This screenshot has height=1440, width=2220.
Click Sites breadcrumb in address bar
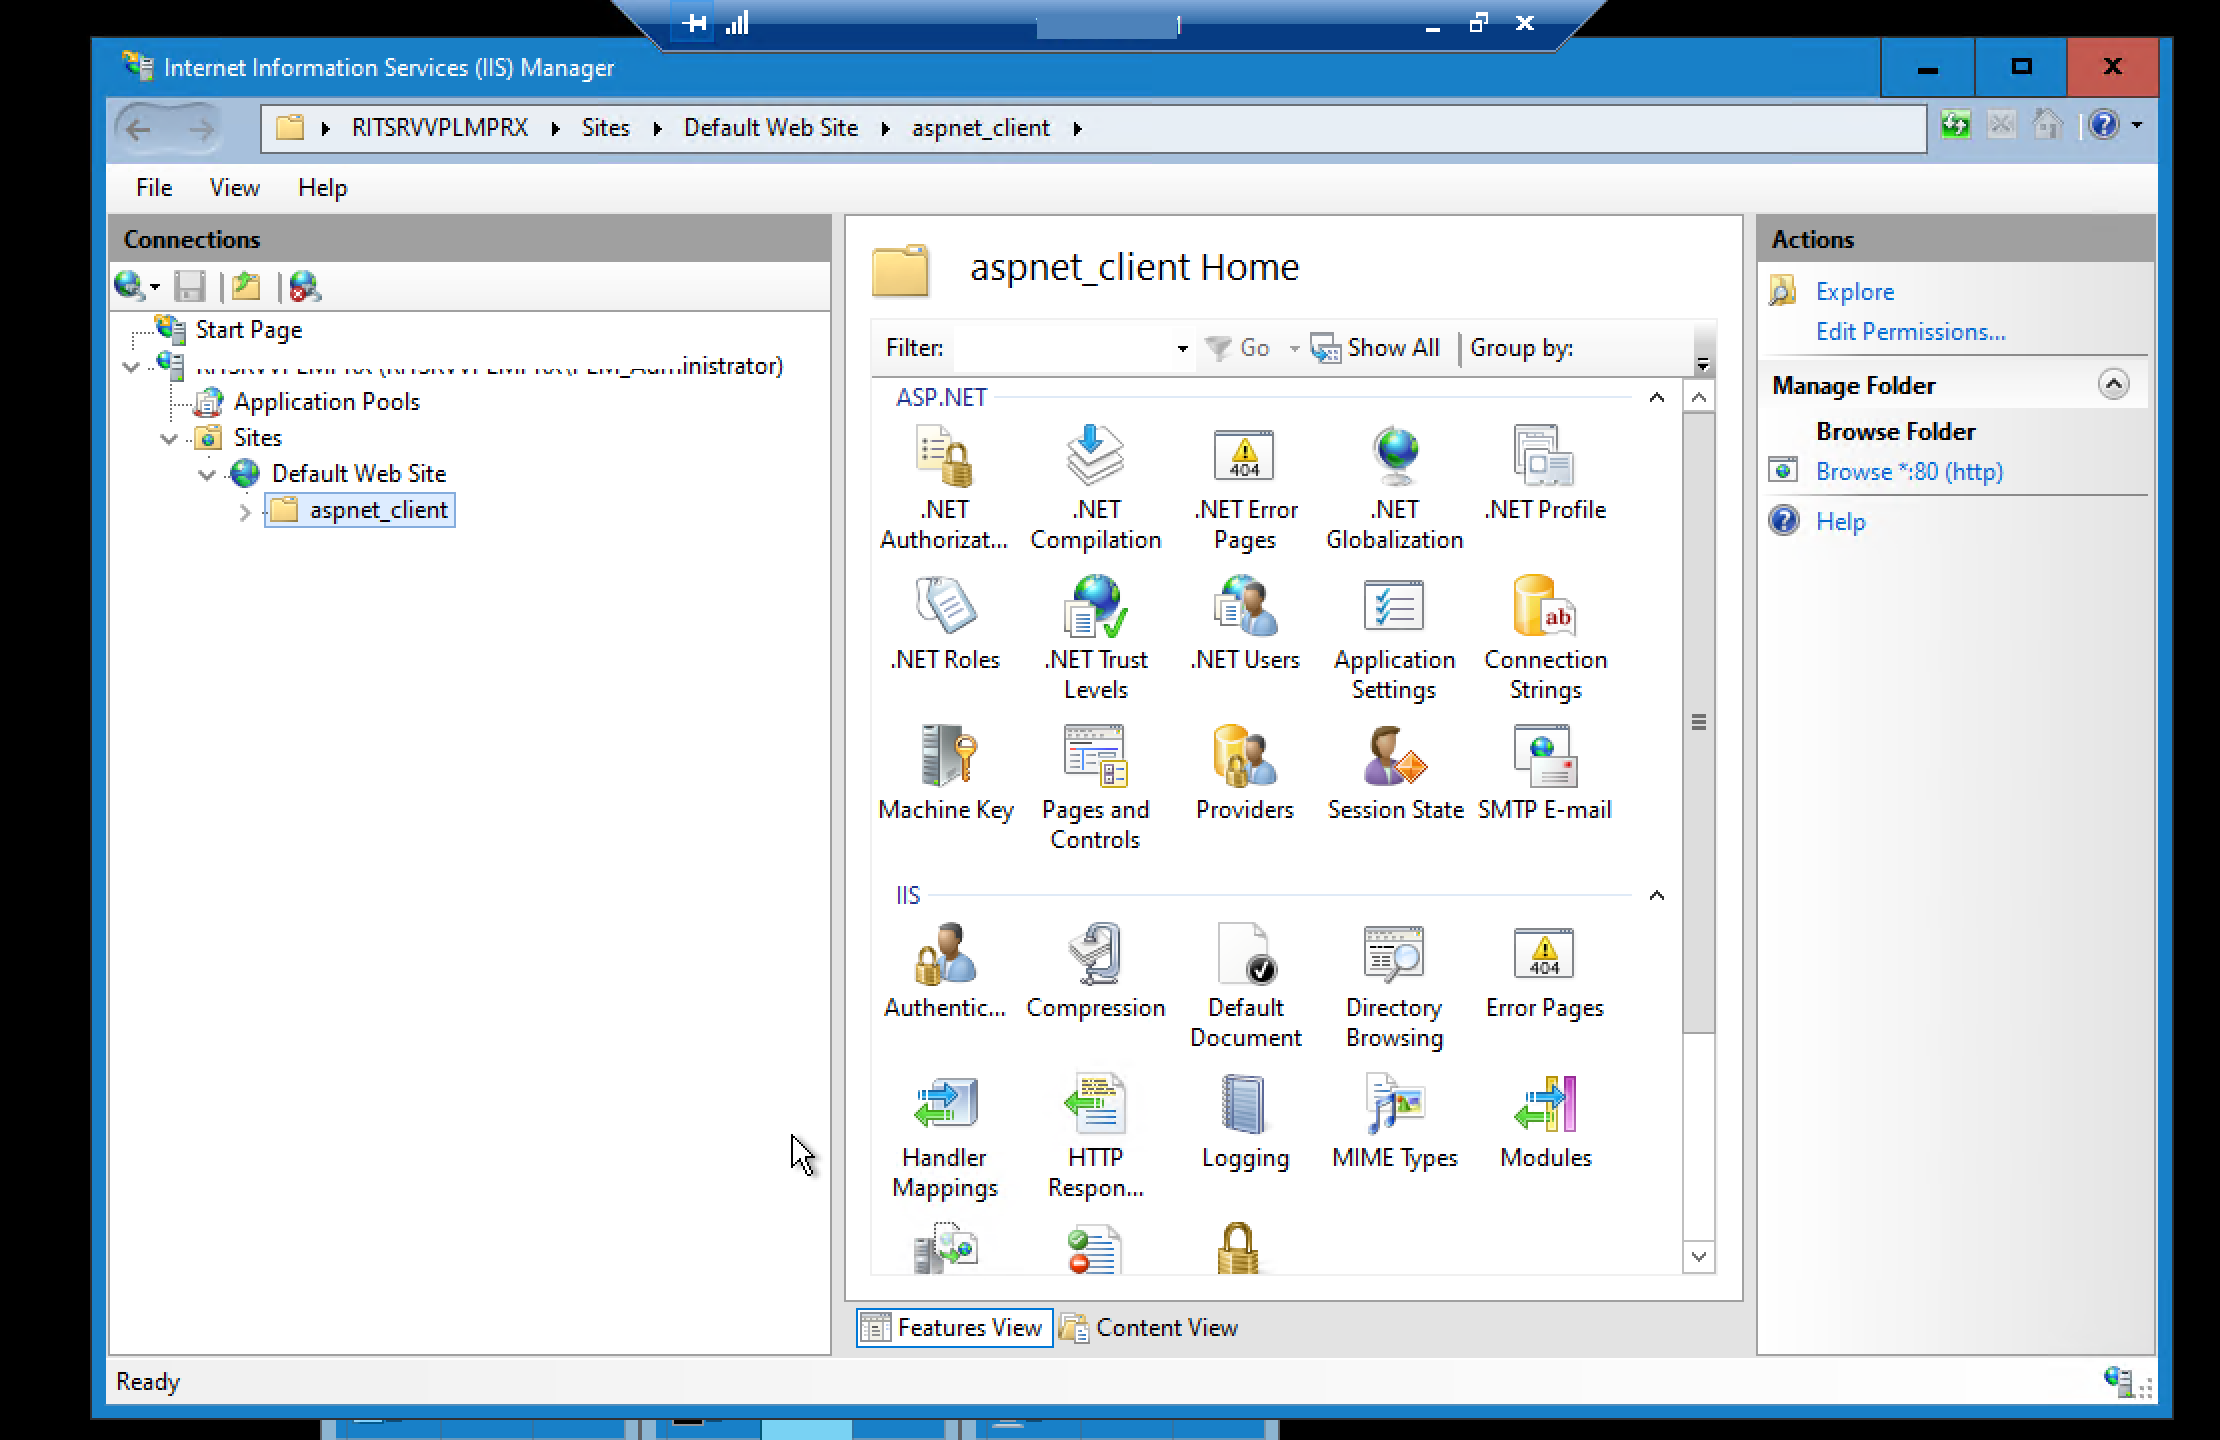click(x=606, y=128)
